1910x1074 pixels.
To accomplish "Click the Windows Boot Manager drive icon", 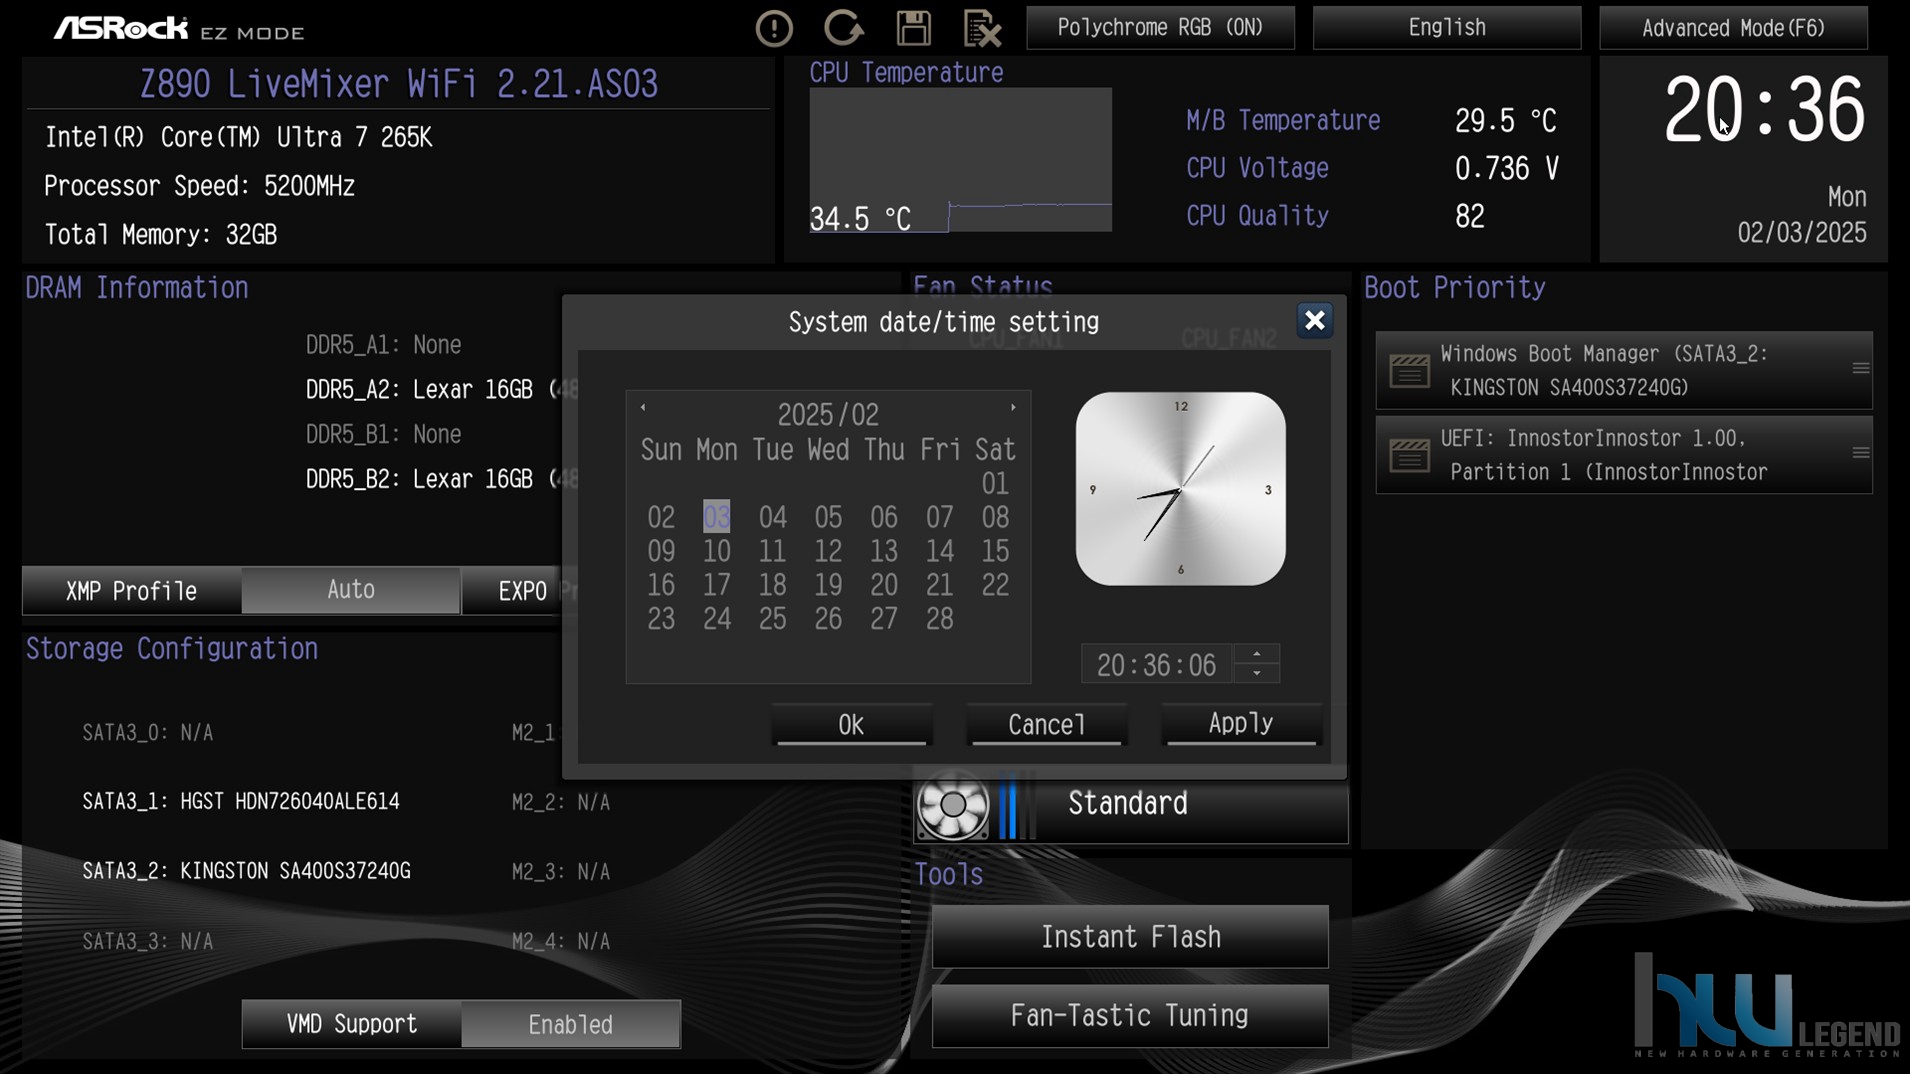I will pos(1409,371).
